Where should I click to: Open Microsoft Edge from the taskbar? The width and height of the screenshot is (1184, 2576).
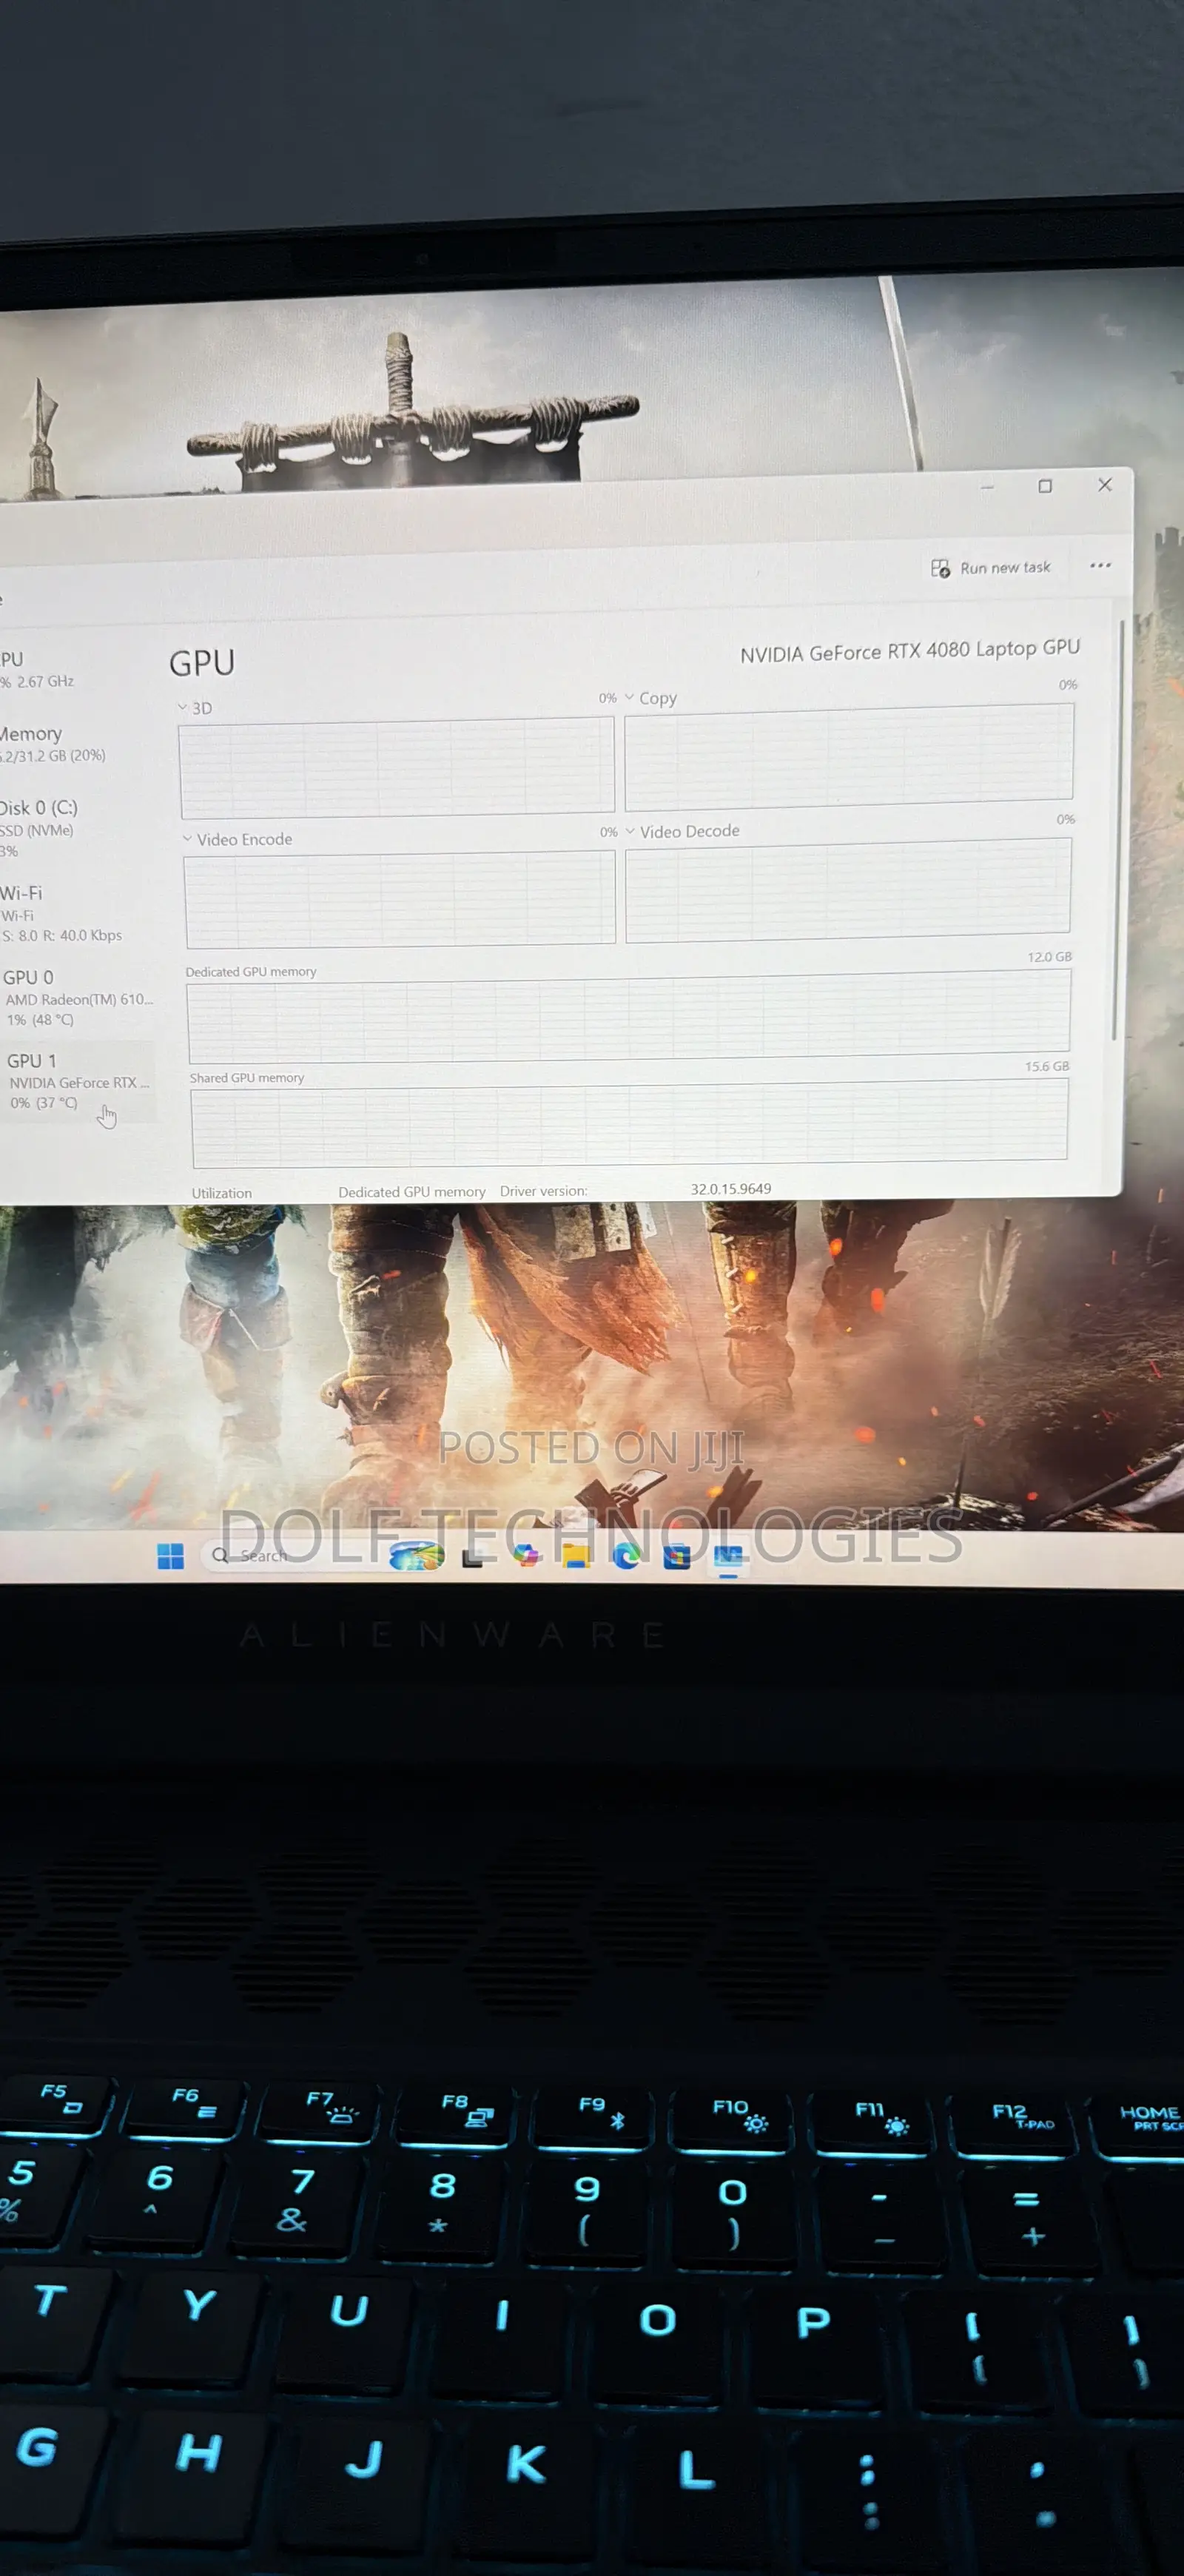pos(627,1555)
